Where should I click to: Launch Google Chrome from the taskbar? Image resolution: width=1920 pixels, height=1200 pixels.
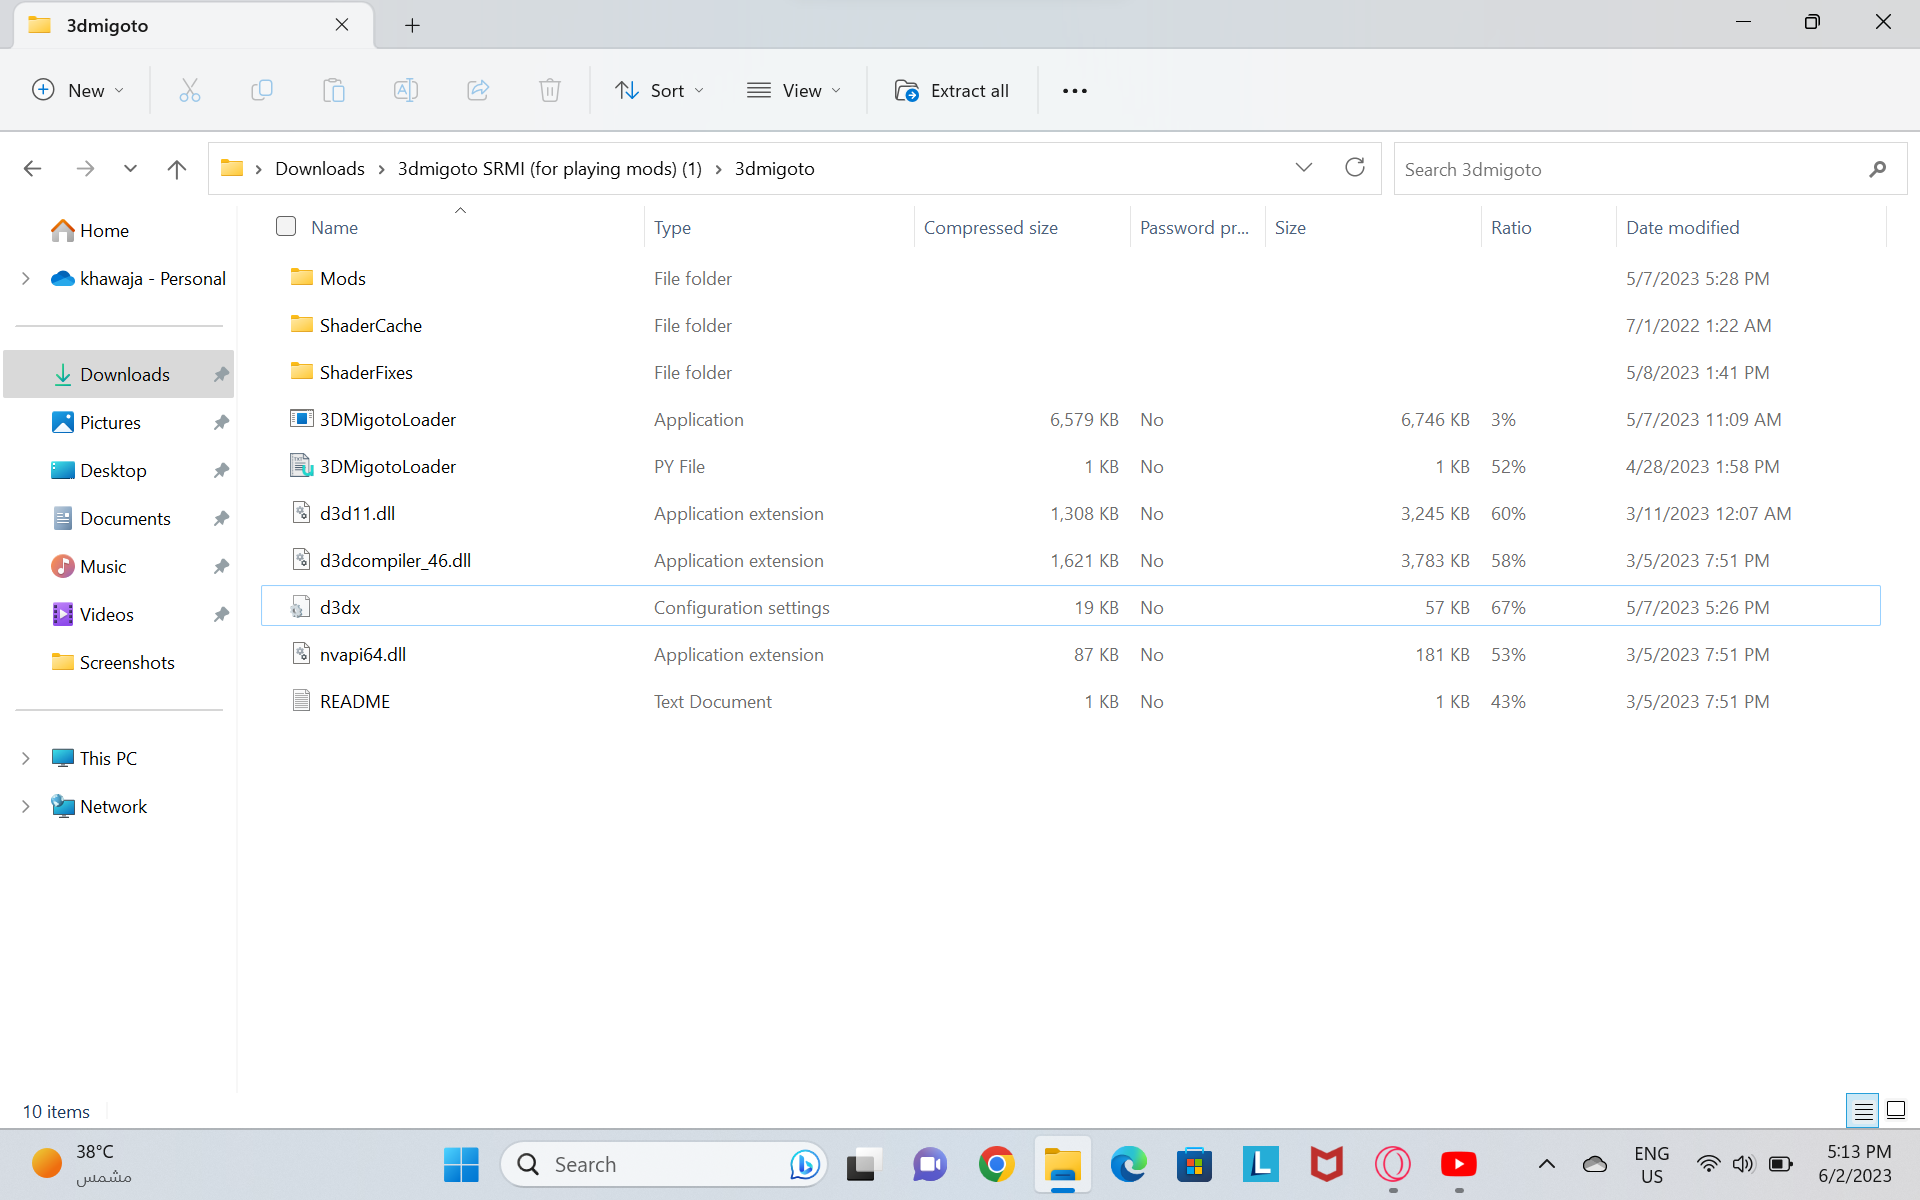996,1164
